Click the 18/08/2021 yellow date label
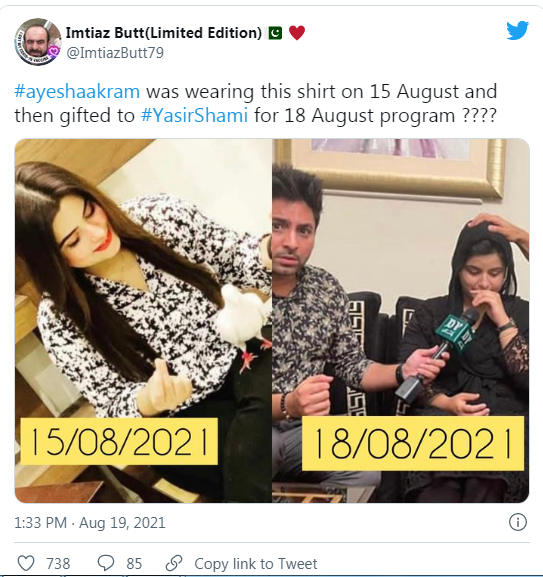The image size is (543, 577). [x=413, y=443]
